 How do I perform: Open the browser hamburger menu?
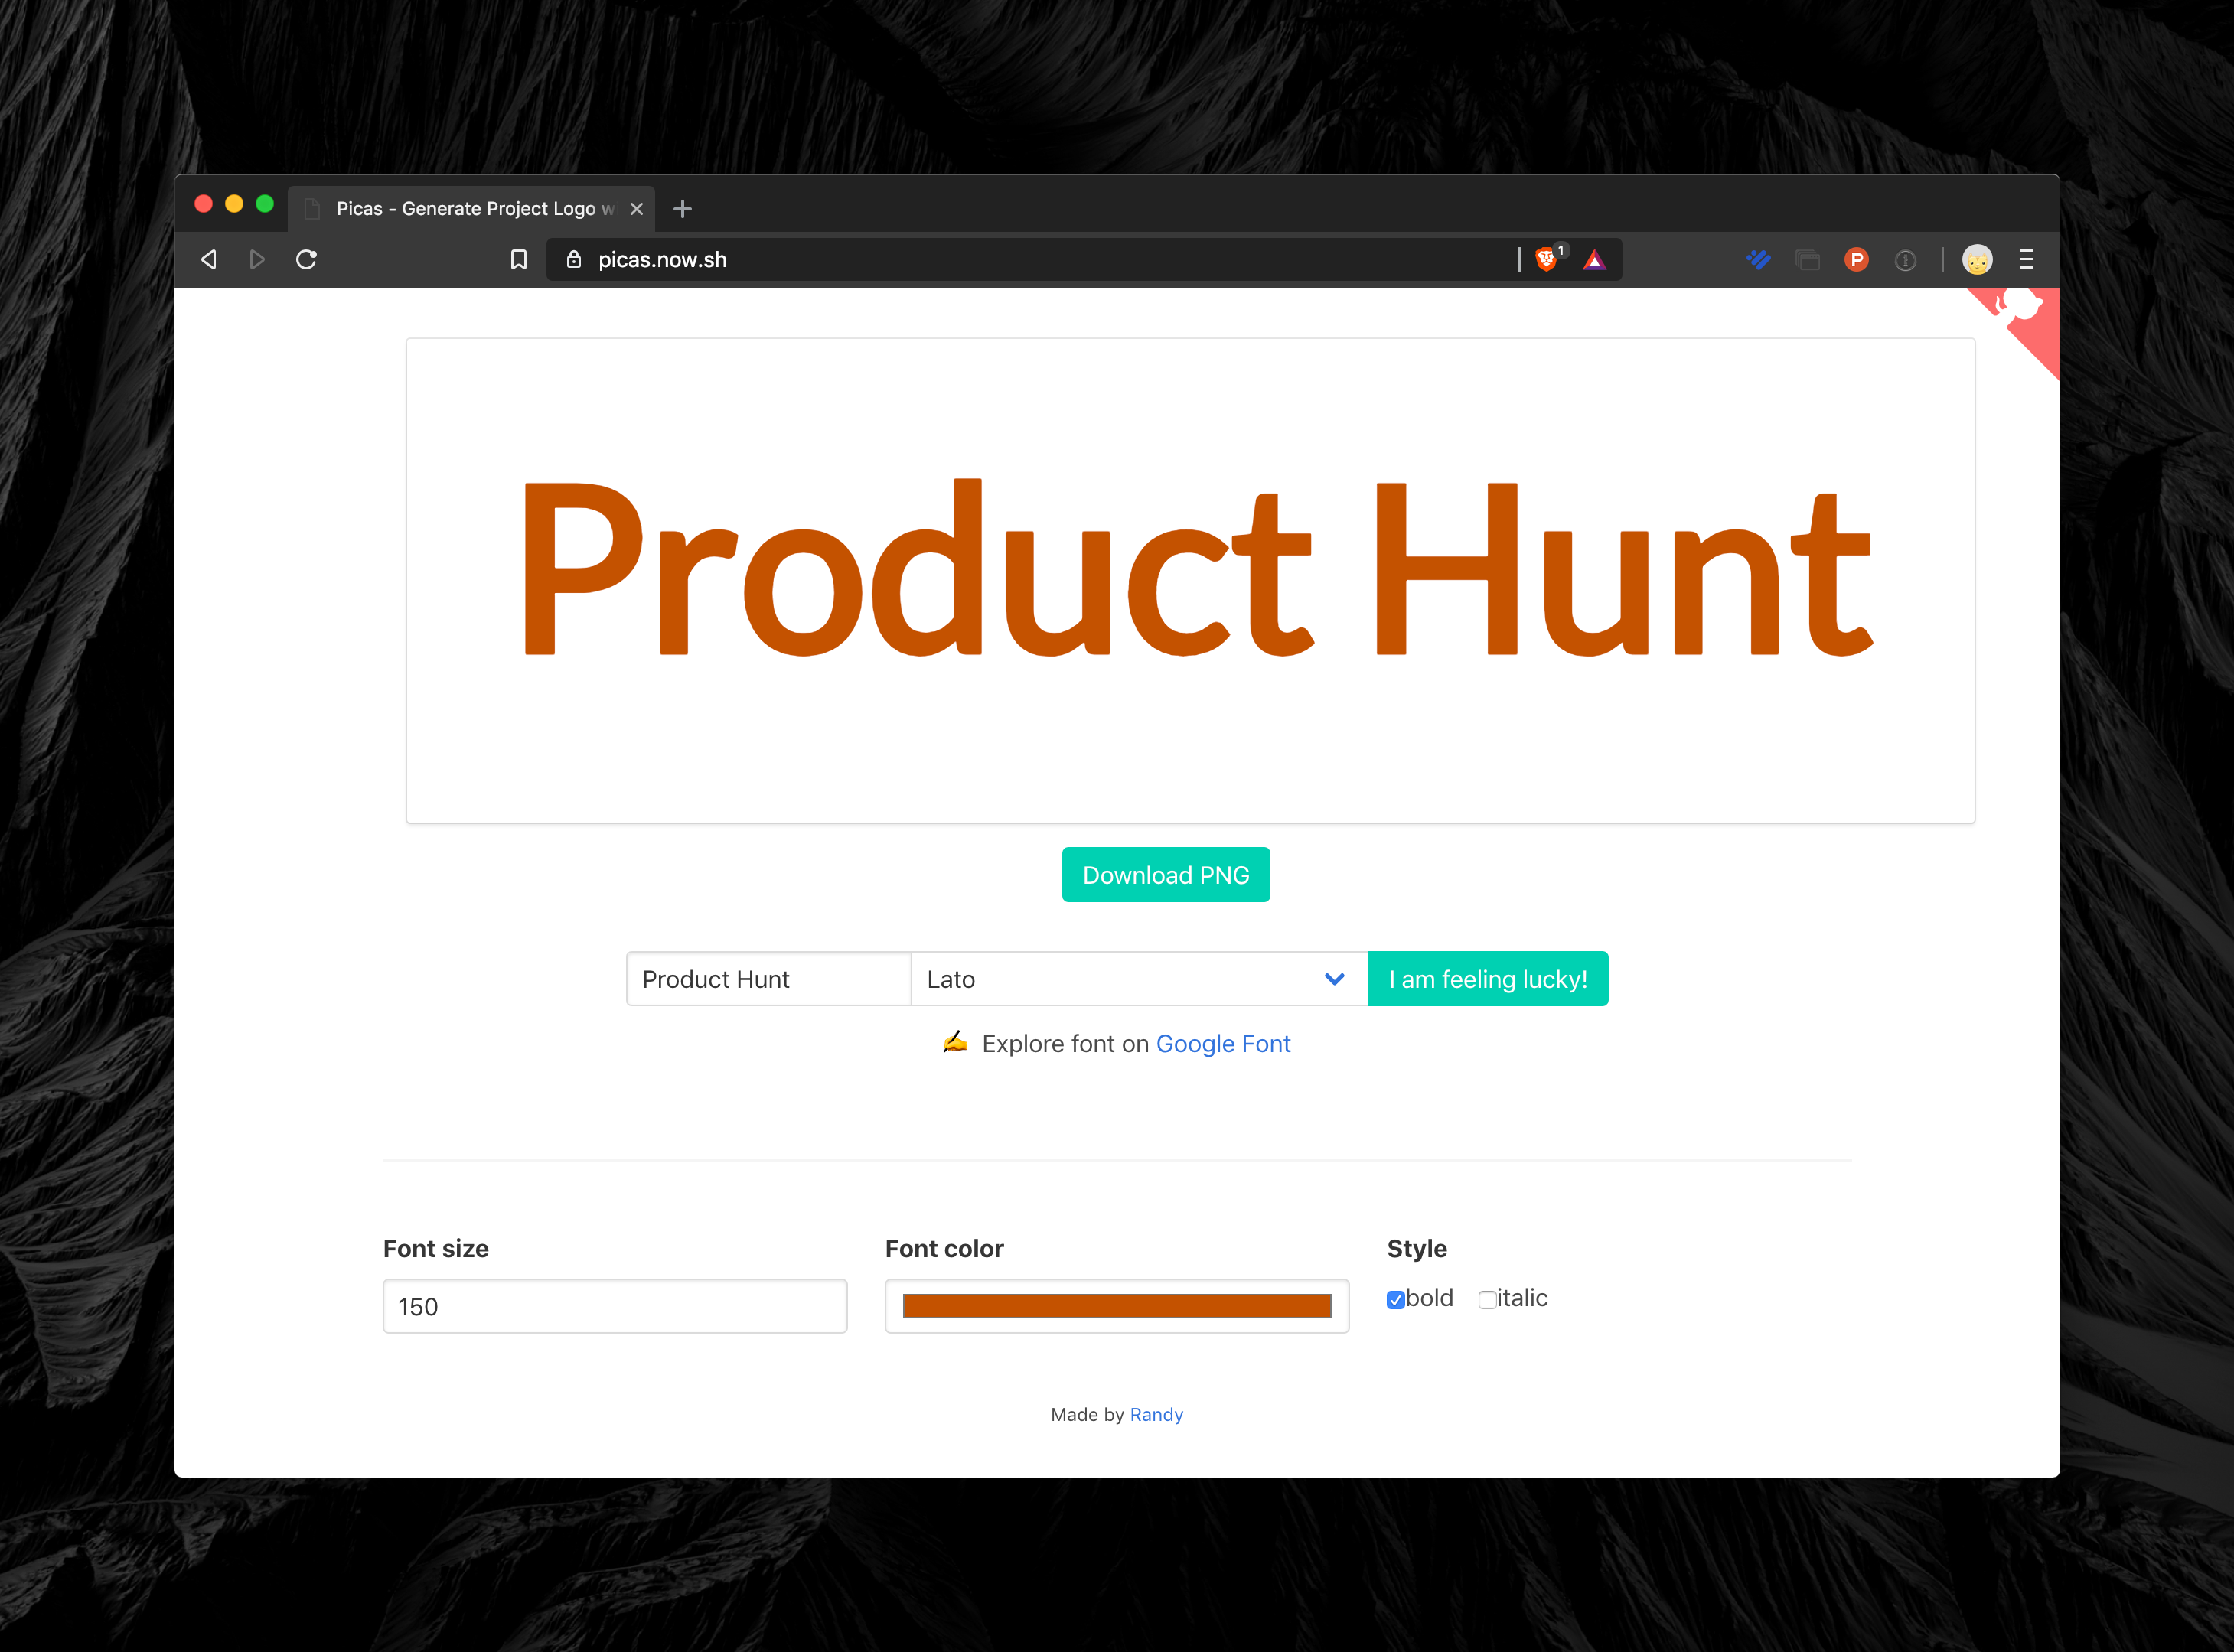(x=2027, y=260)
